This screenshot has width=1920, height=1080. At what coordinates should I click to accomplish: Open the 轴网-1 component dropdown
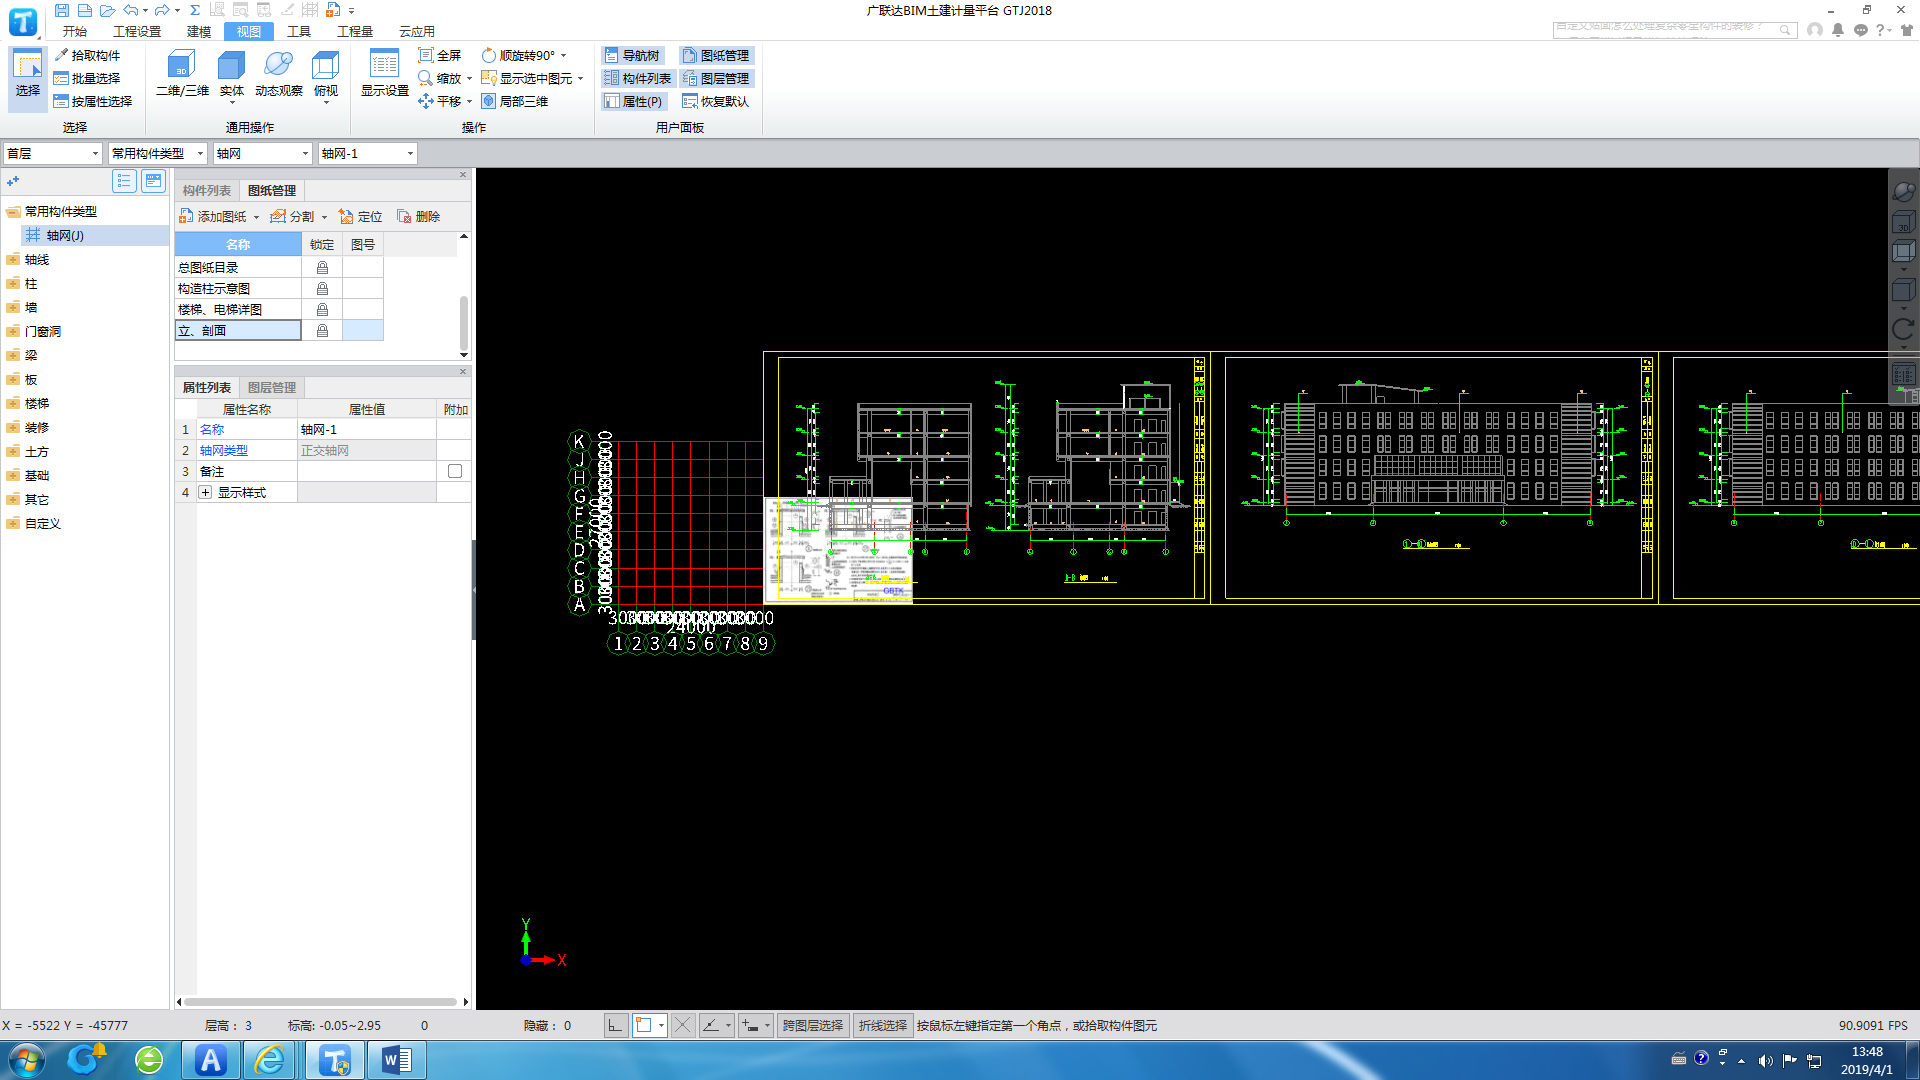367,153
